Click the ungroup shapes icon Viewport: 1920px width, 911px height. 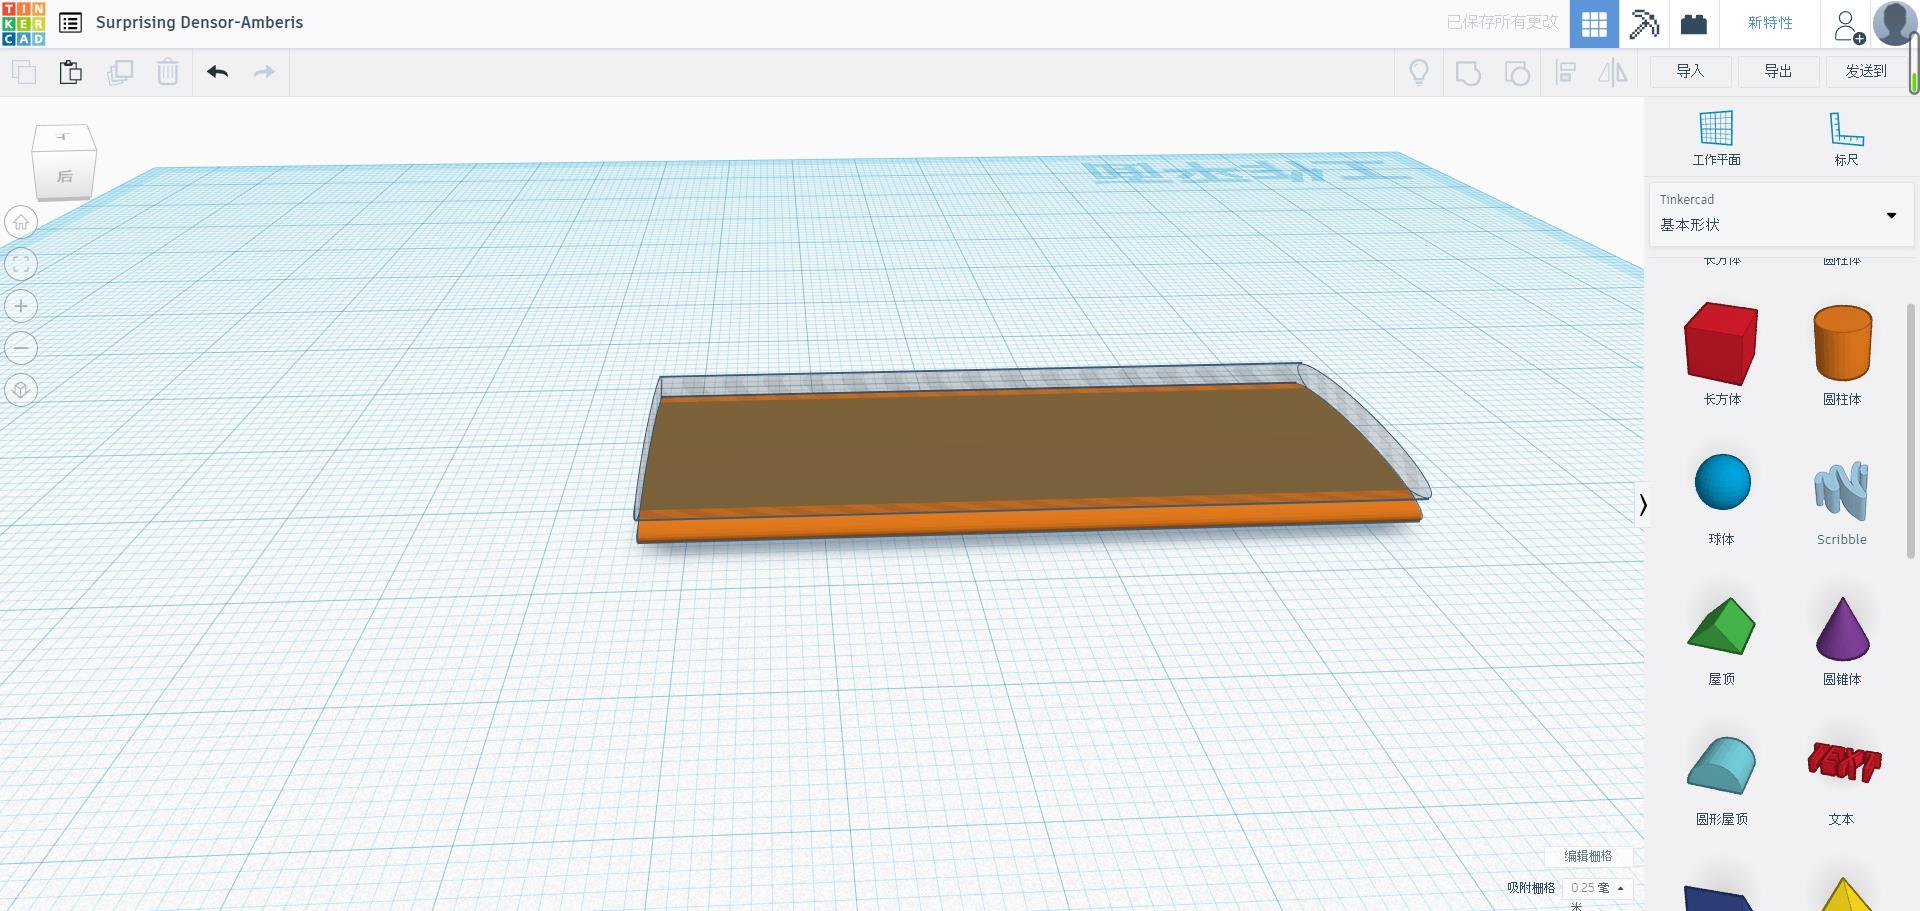(x=1517, y=72)
